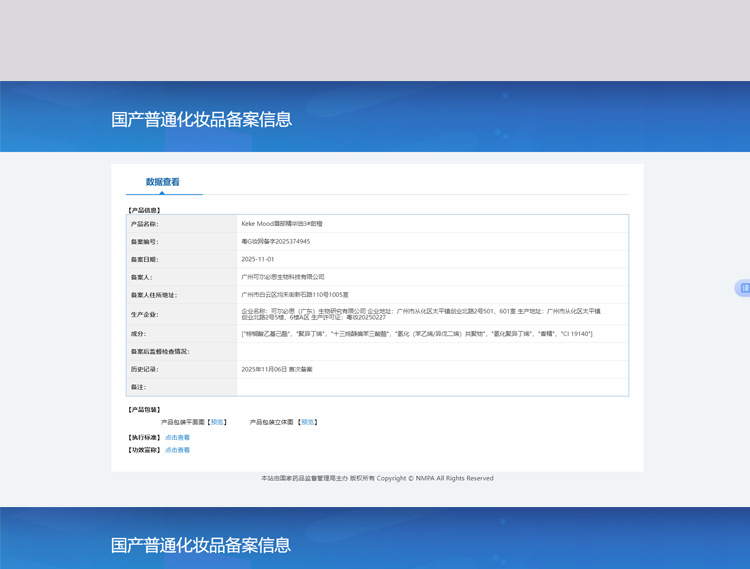Open 预览 link for 产品包装平面图
Viewport: 750px width, 569px height.
pos(217,422)
